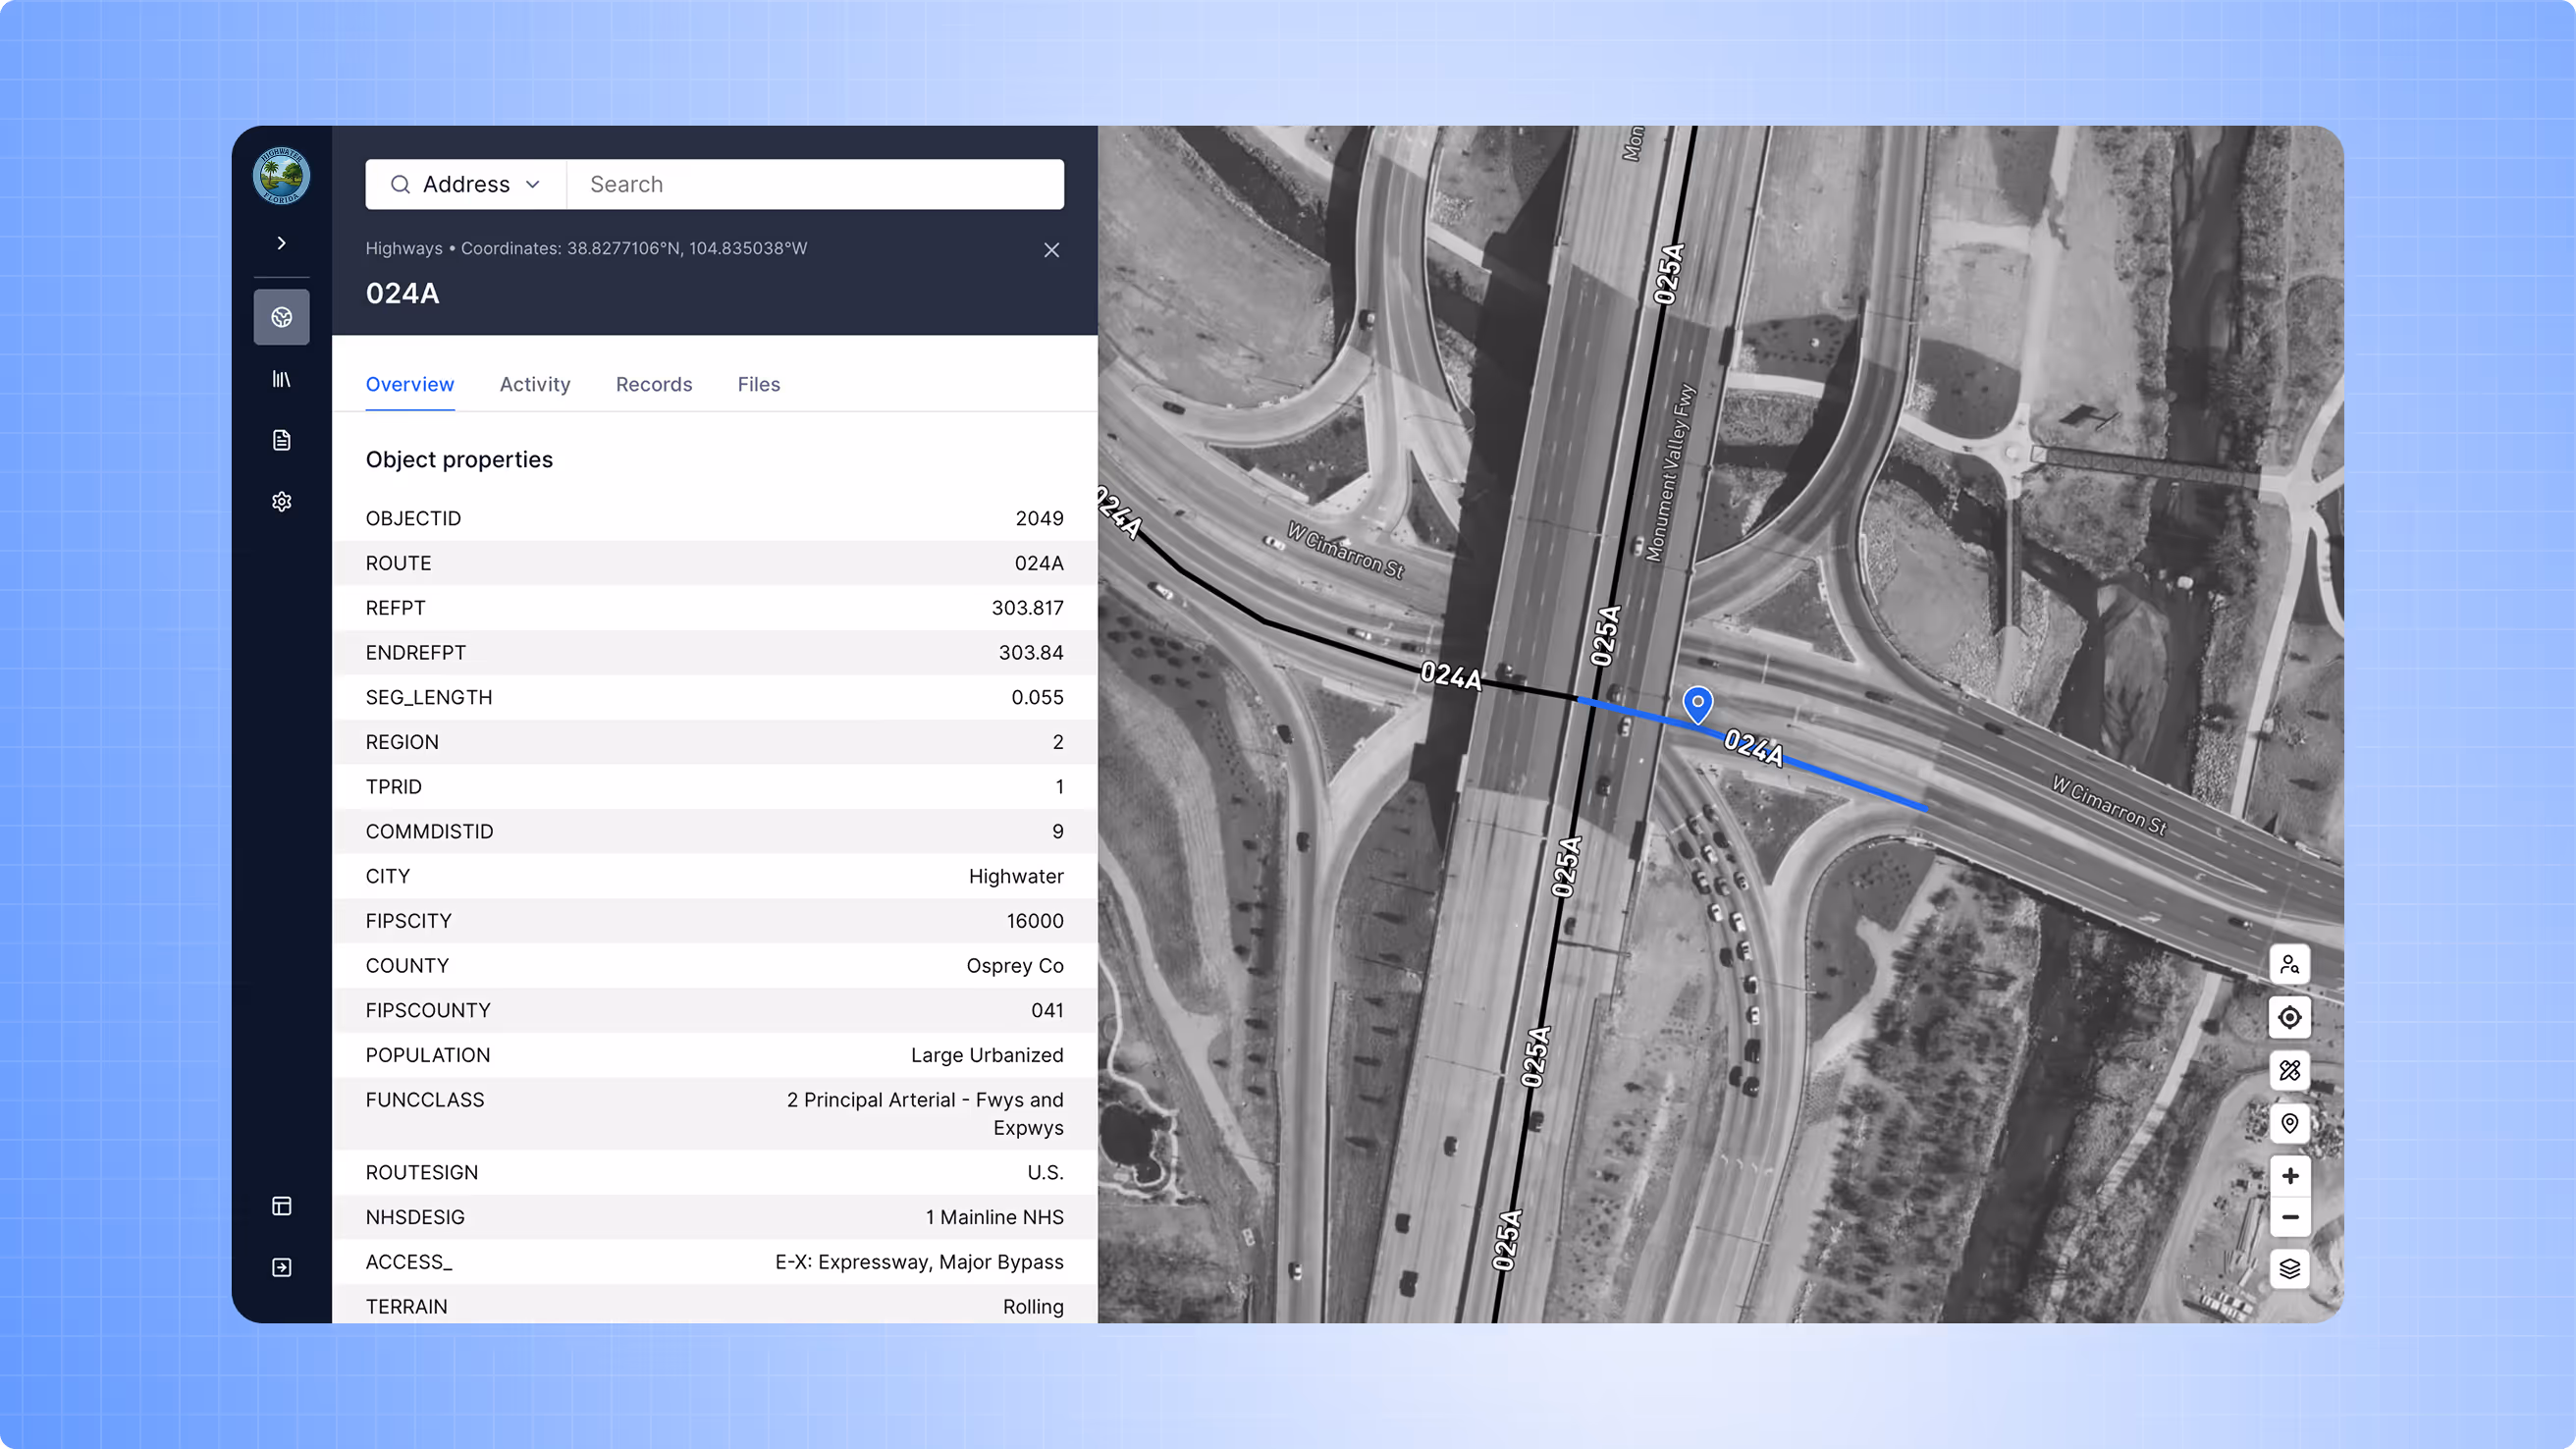2576x1449 pixels.
Task: Click the sign-out icon in sidebar
Action: click(281, 1267)
